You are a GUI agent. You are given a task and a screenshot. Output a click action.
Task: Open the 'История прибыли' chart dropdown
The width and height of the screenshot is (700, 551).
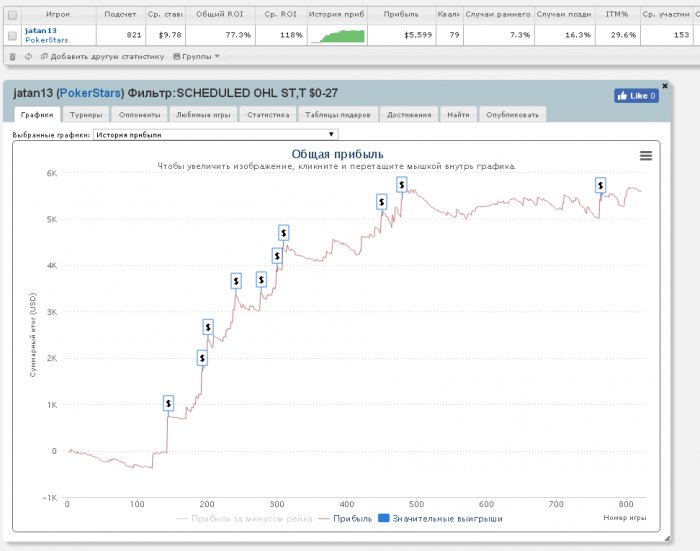pos(215,134)
